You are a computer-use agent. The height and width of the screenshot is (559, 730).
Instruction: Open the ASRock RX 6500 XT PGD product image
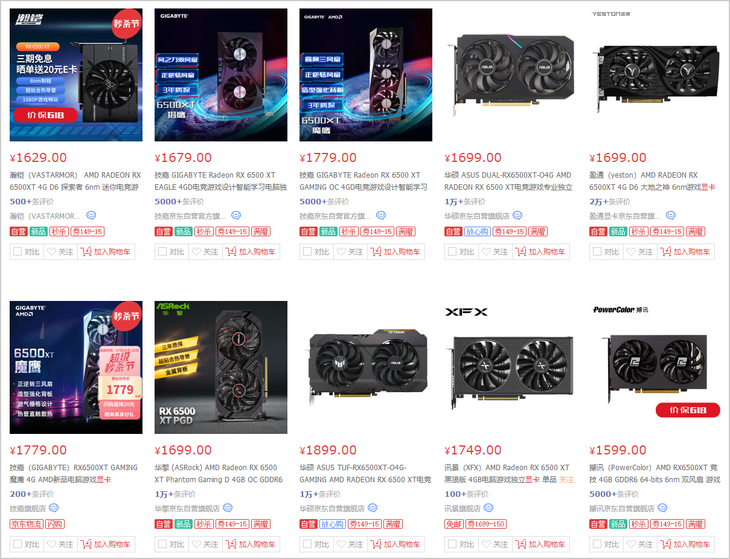click(221, 367)
